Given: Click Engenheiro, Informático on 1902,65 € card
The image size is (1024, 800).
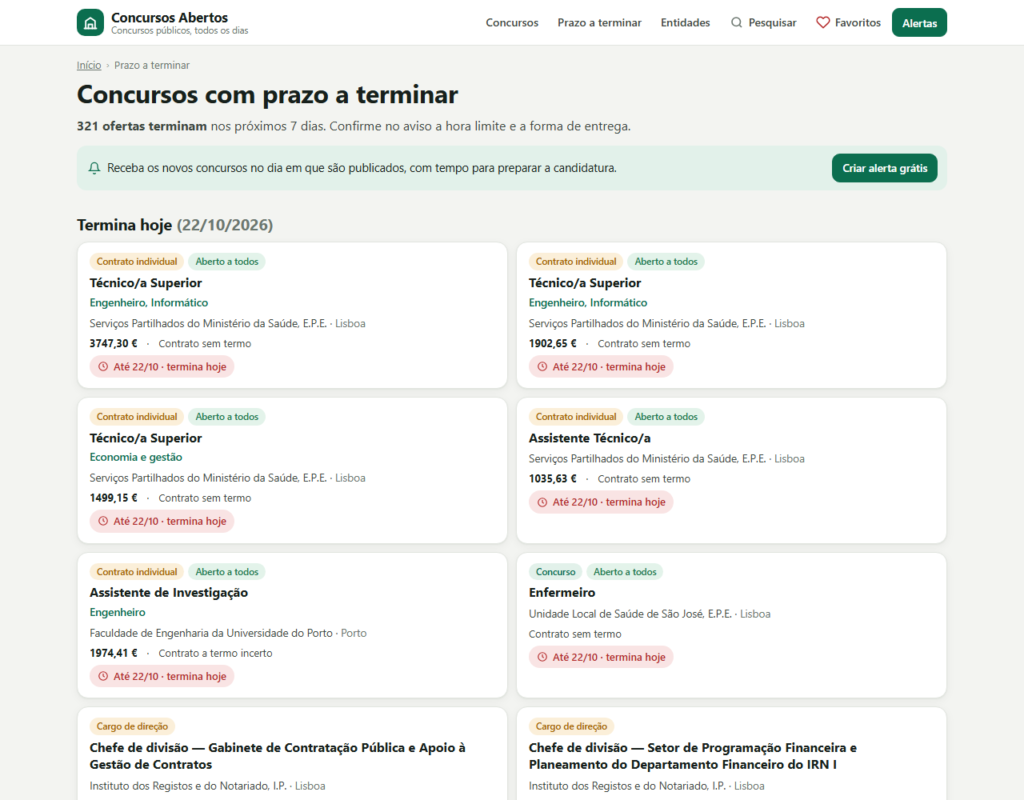Looking at the screenshot, I should pyautogui.click(x=588, y=303).
